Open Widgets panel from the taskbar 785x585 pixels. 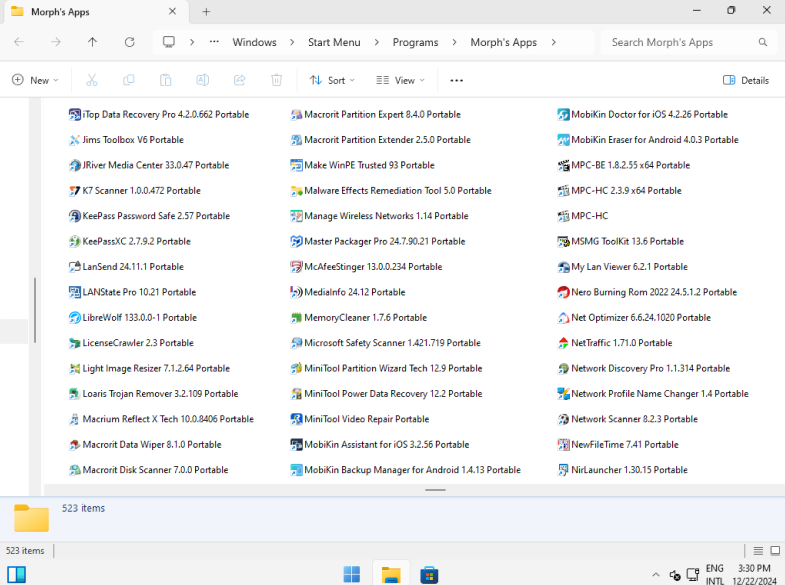point(16,574)
